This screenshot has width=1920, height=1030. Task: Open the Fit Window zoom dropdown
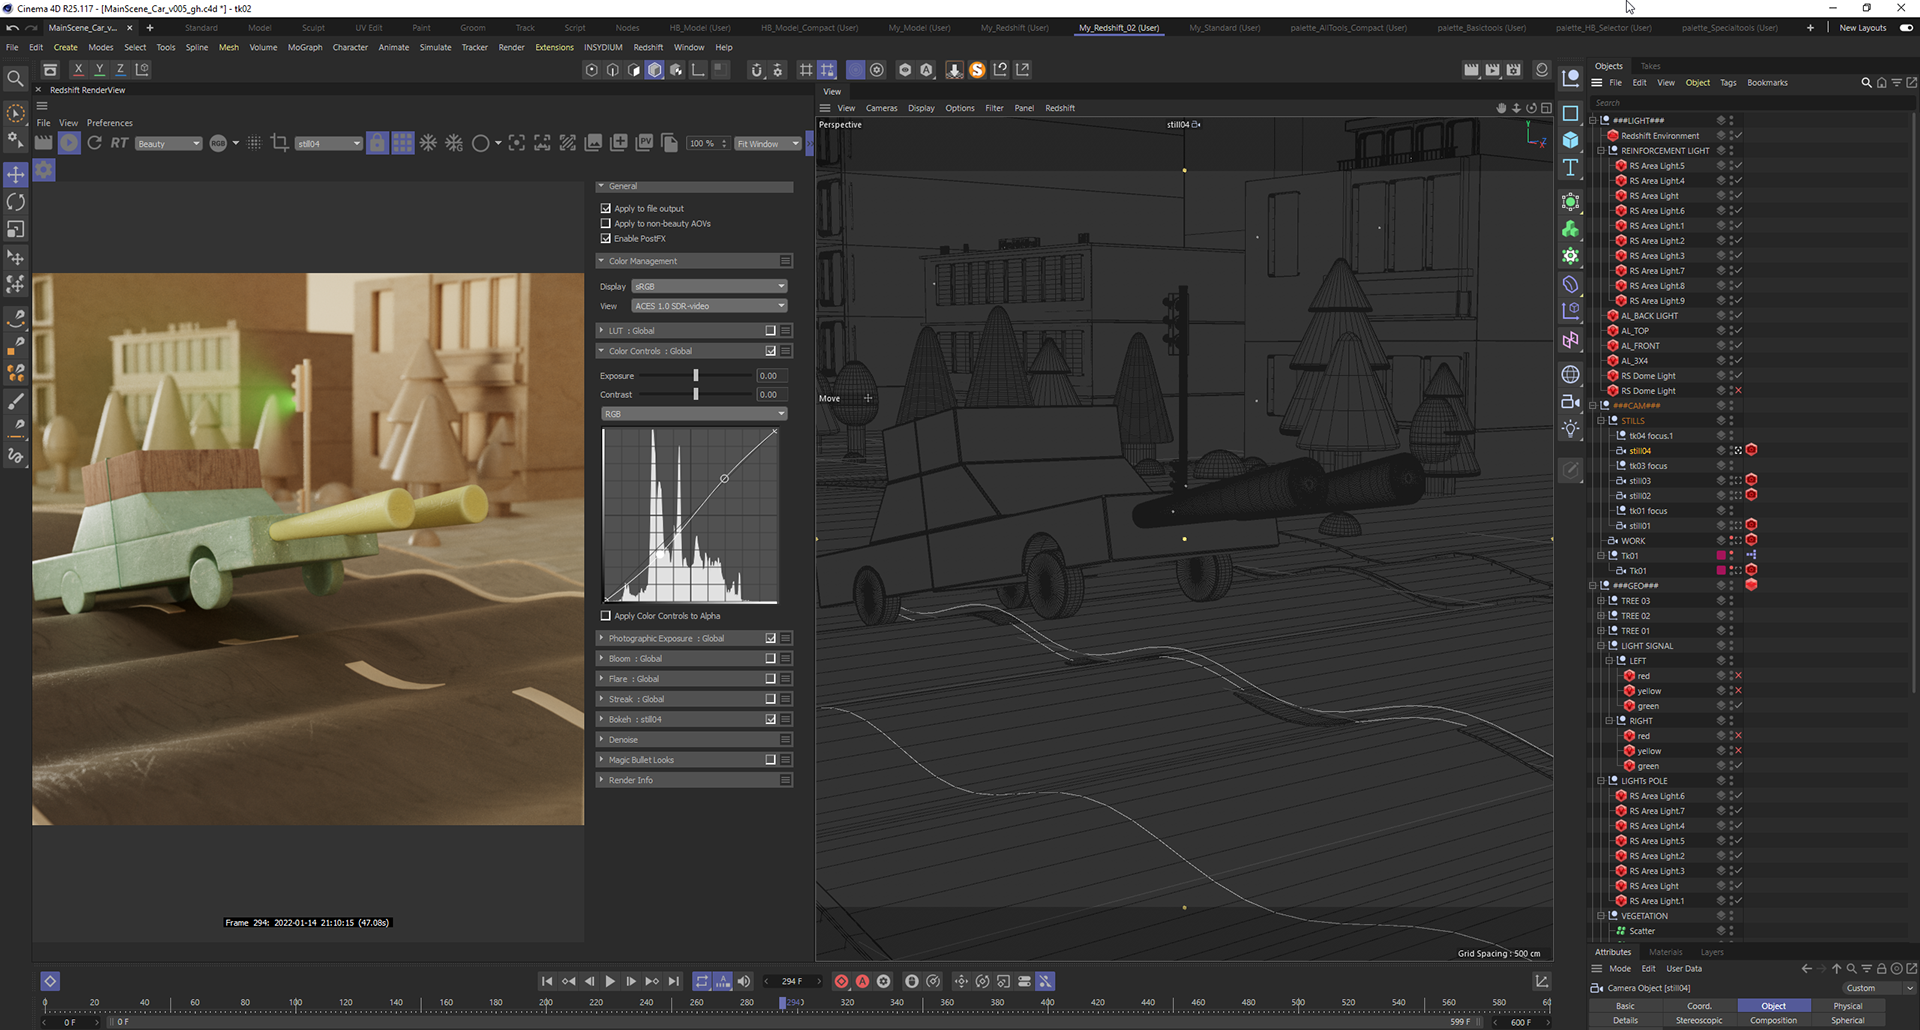tap(768, 144)
